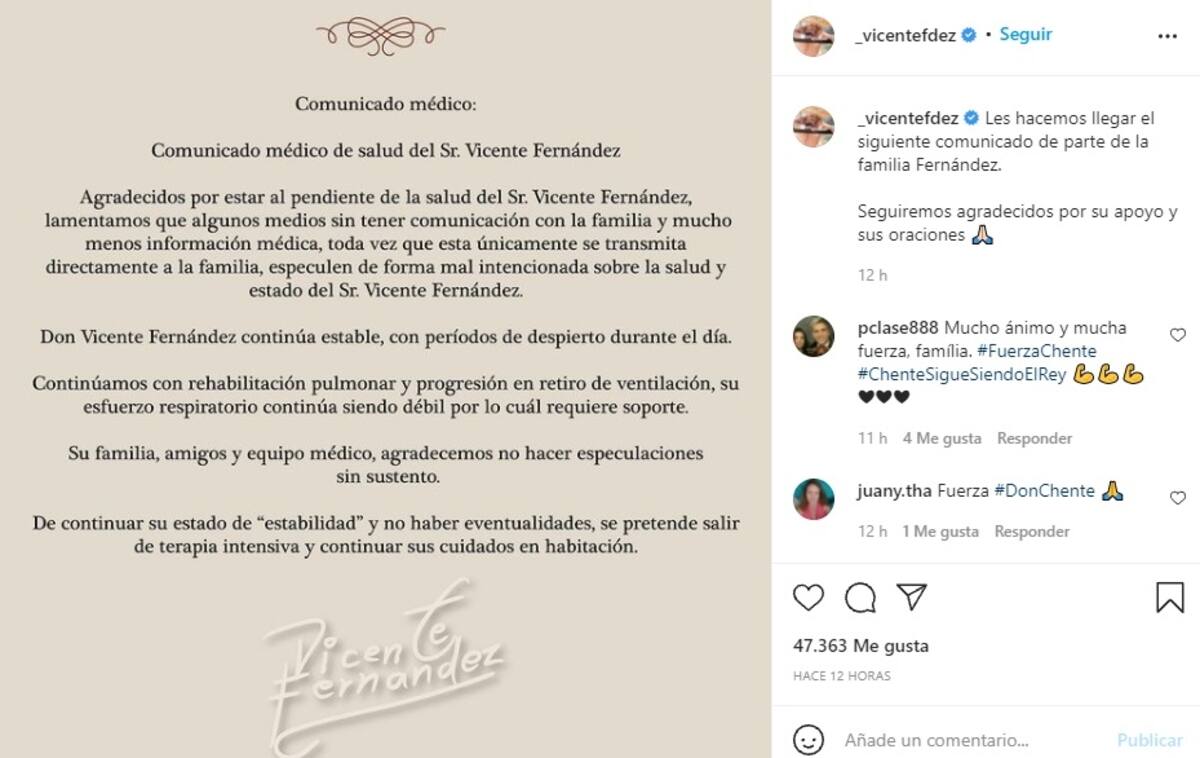The height and width of the screenshot is (758, 1200).
Task: Share the post via paper plane icon
Action: tap(911, 598)
